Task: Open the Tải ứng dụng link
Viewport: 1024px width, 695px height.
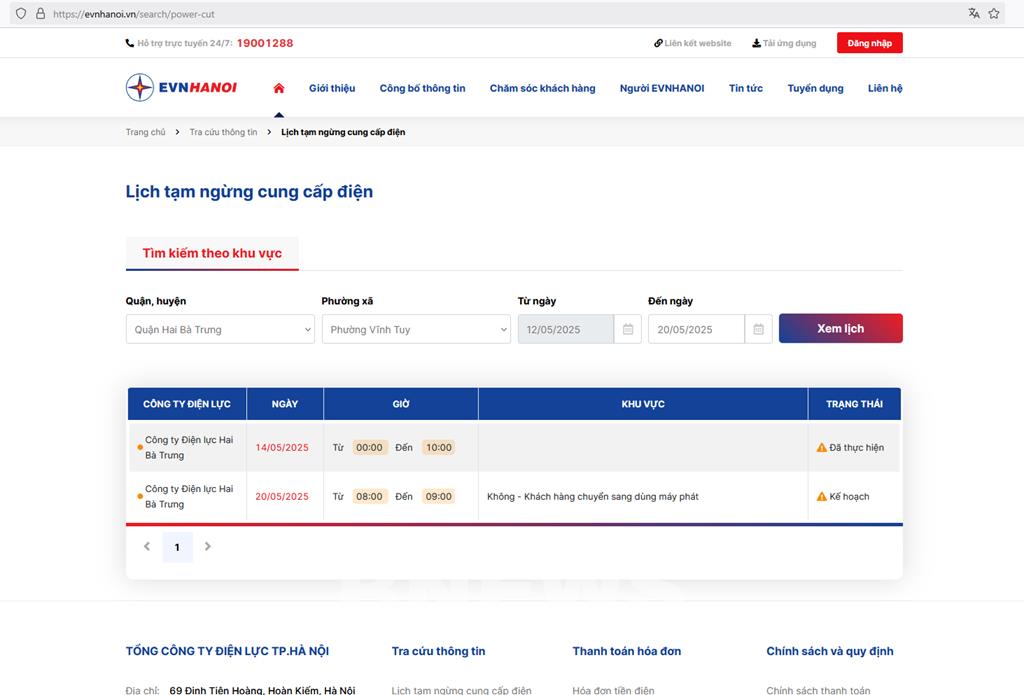Action: 784,43
